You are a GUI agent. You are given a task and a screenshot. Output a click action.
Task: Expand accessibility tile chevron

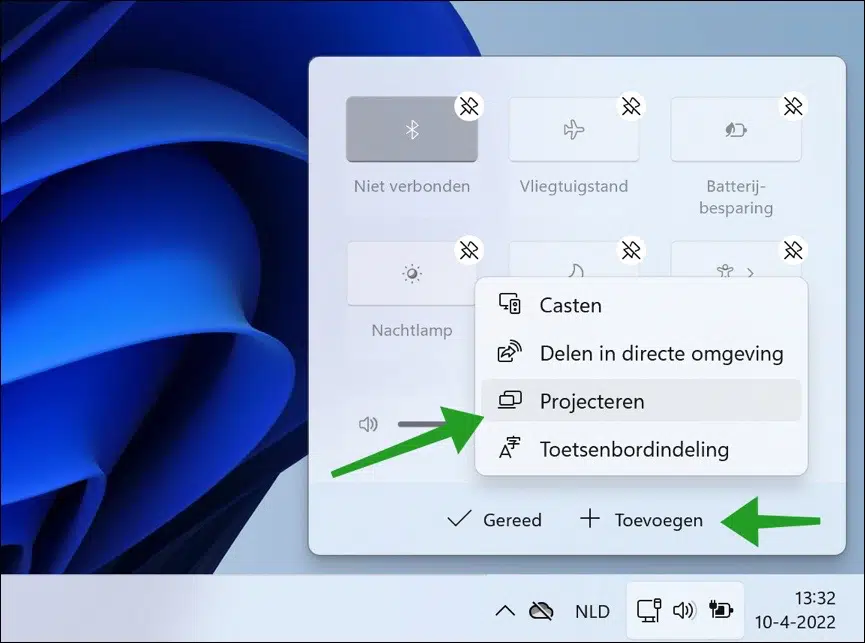[x=750, y=272]
